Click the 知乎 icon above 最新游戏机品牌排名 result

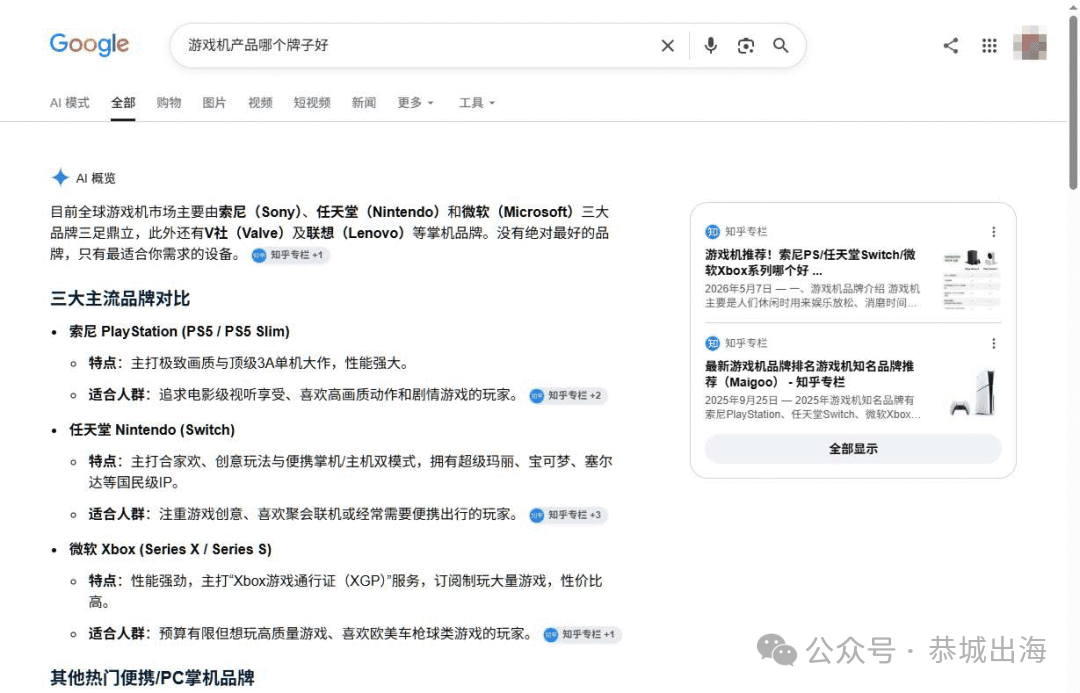pos(712,343)
